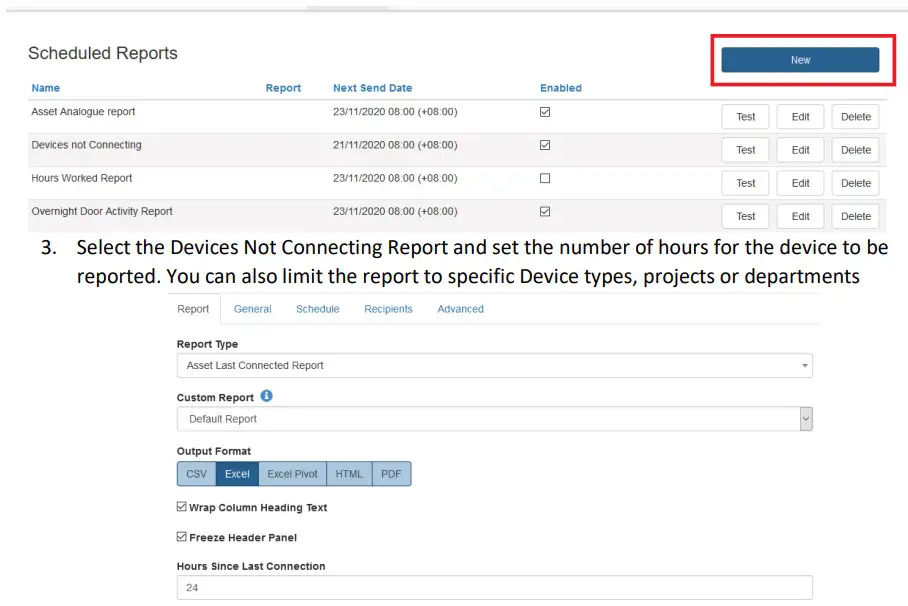Delete the Hours Worked Report
Image resolution: width=908 pixels, height=606 pixels.
[x=855, y=183]
